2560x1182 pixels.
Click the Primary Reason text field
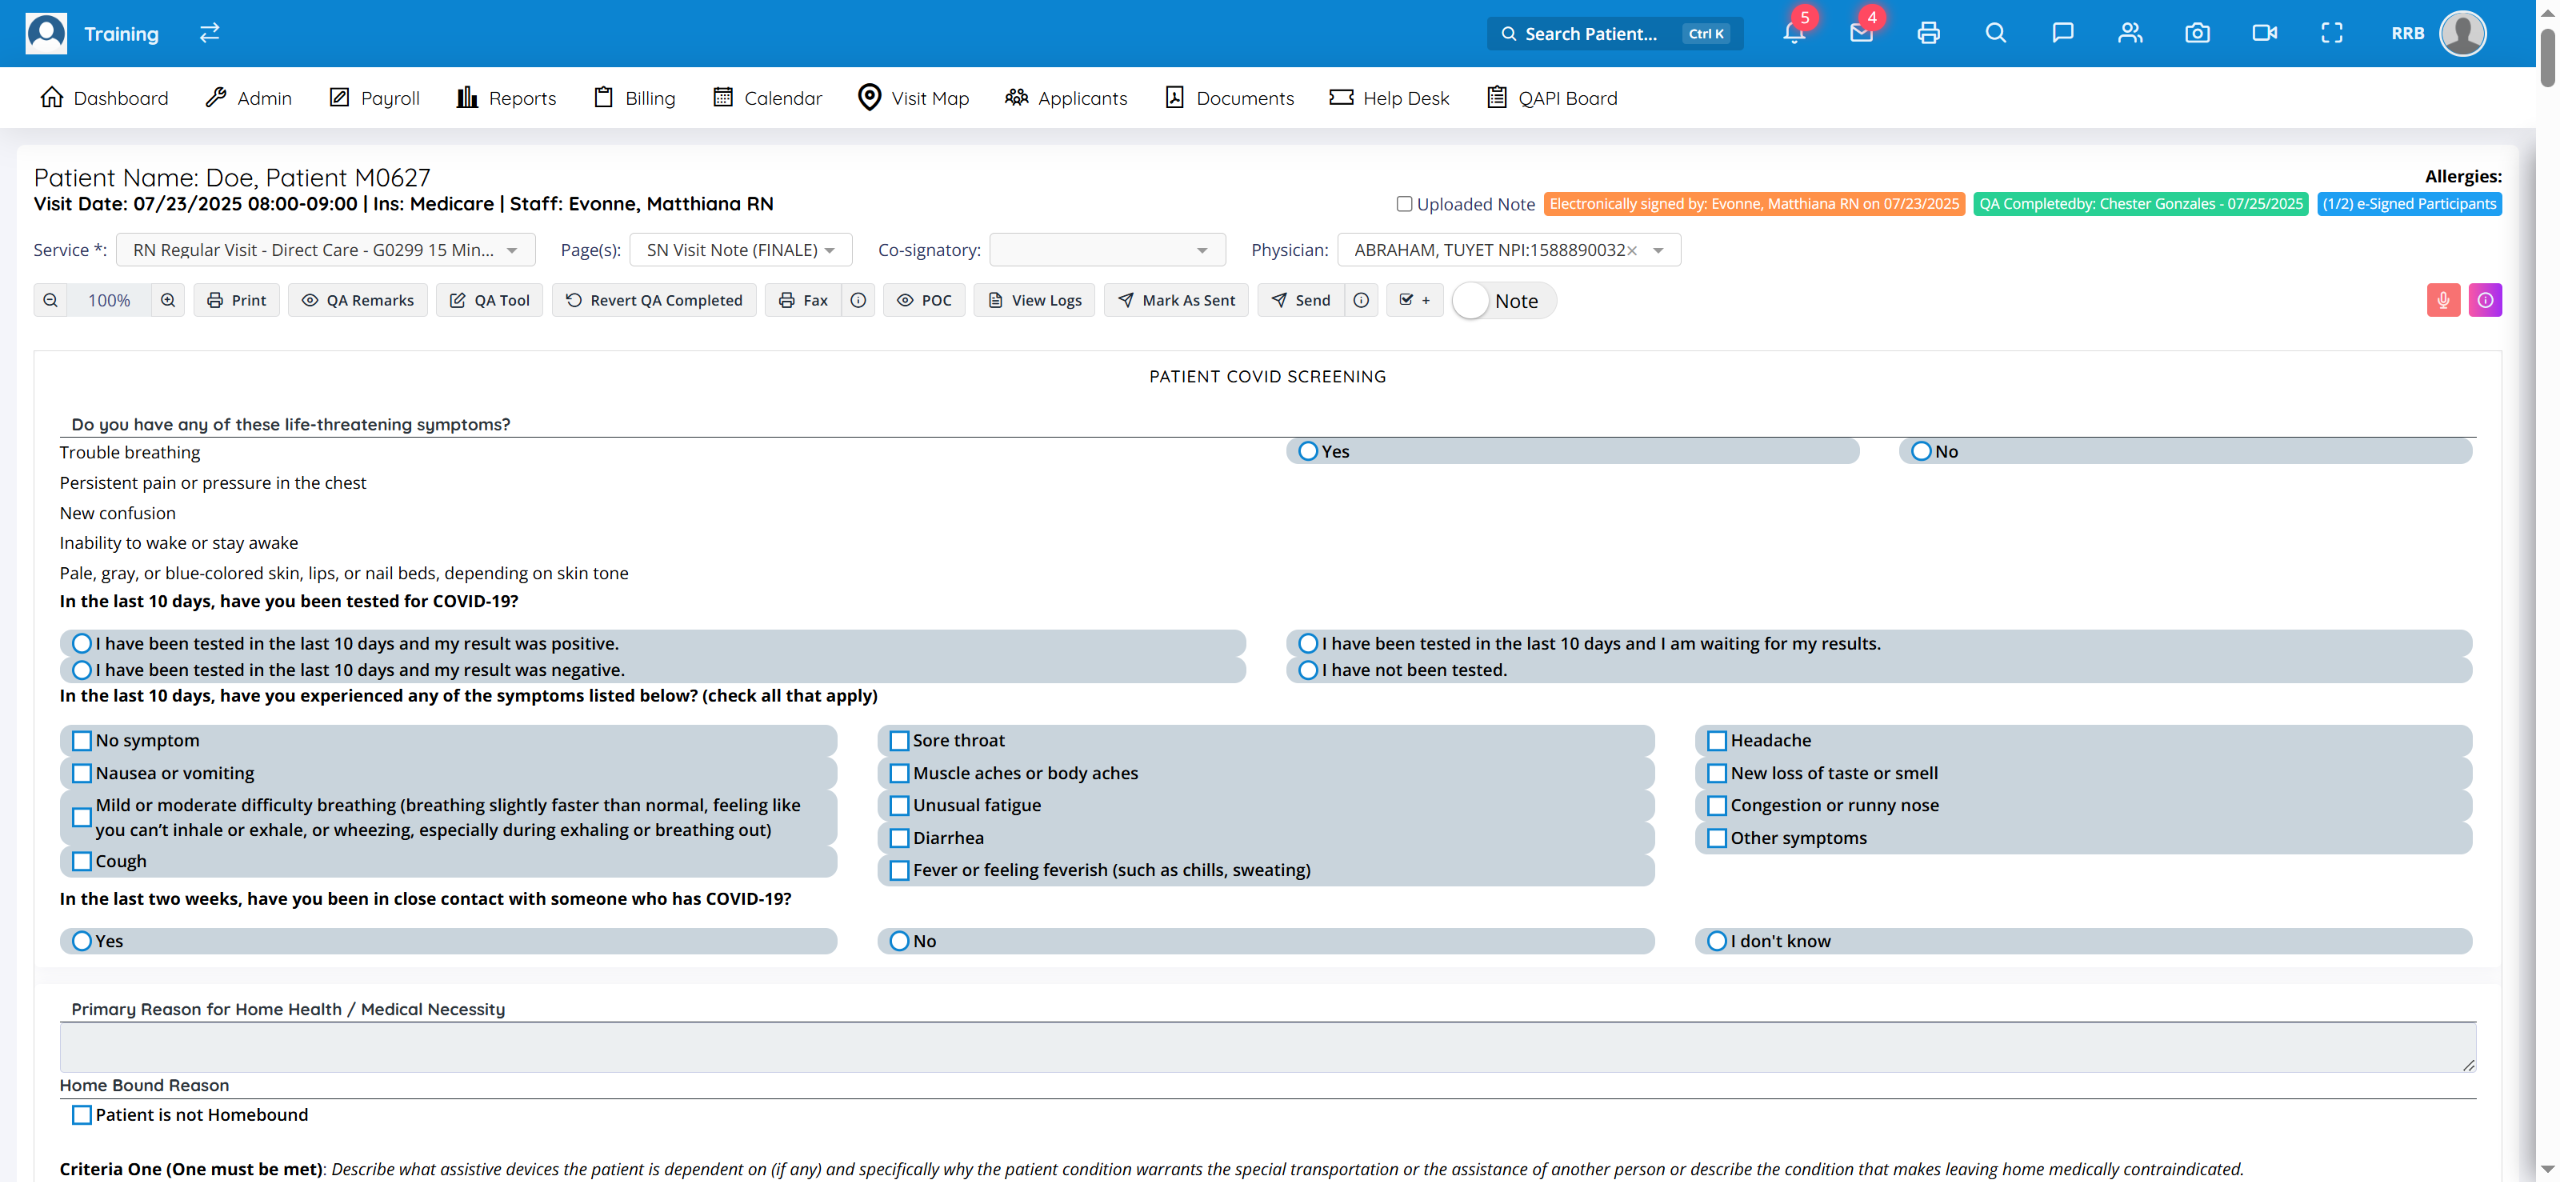click(x=1267, y=1047)
